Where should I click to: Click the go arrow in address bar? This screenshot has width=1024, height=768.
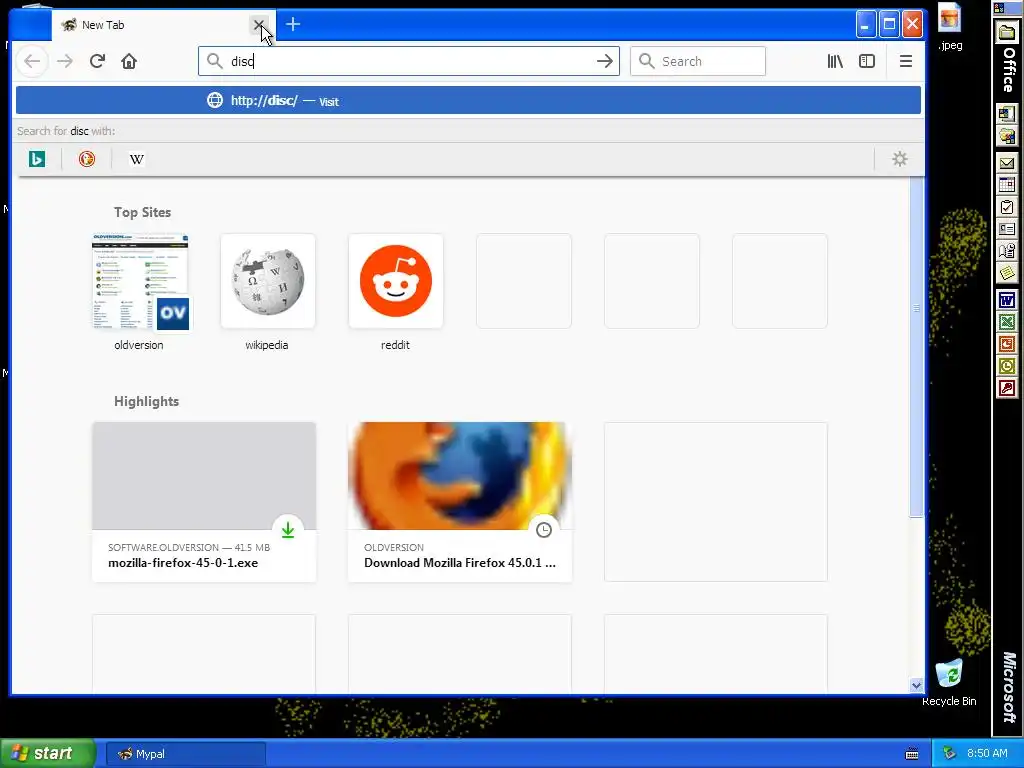pos(605,61)
